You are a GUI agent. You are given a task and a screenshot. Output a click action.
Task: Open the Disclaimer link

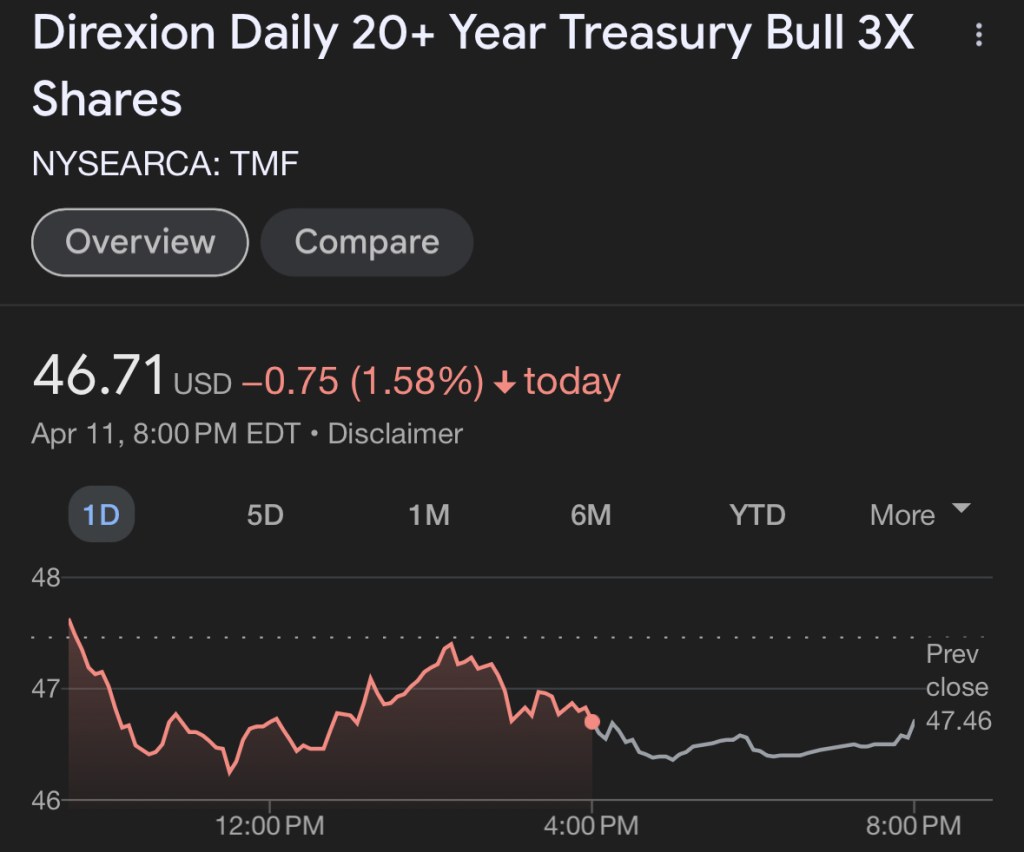point(395,434)
